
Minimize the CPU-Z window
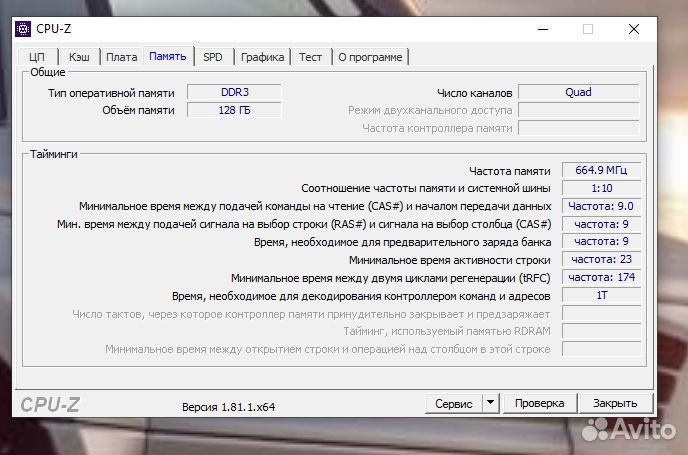(x=543, y=29)
